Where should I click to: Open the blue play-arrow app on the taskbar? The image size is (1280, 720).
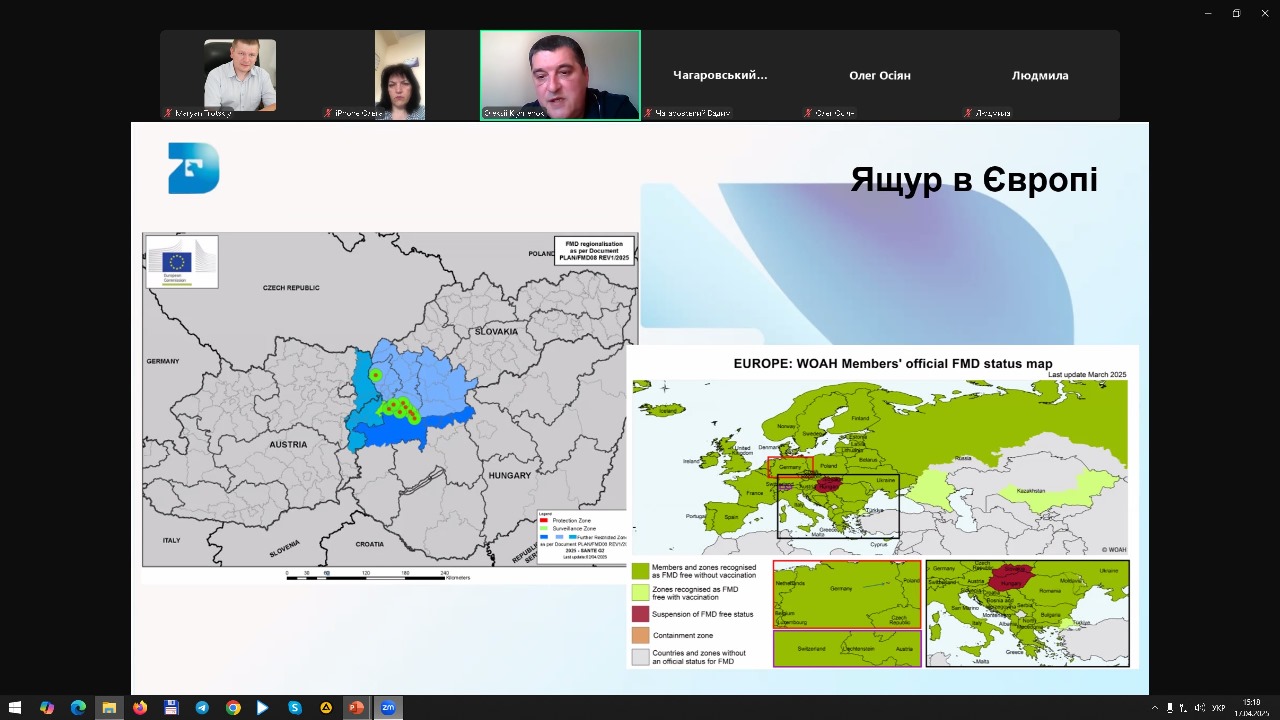pyautogui.click(x=263, y=707)
